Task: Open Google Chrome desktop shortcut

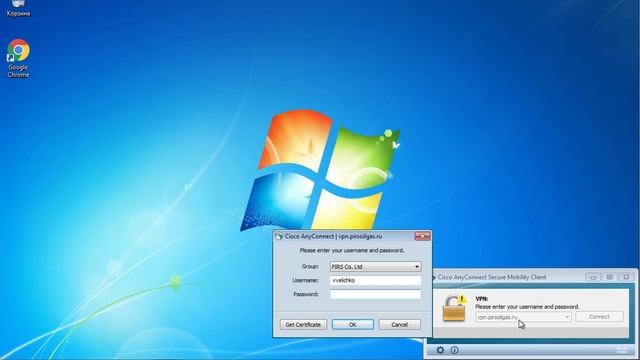Action: click(x=18, y=58)
